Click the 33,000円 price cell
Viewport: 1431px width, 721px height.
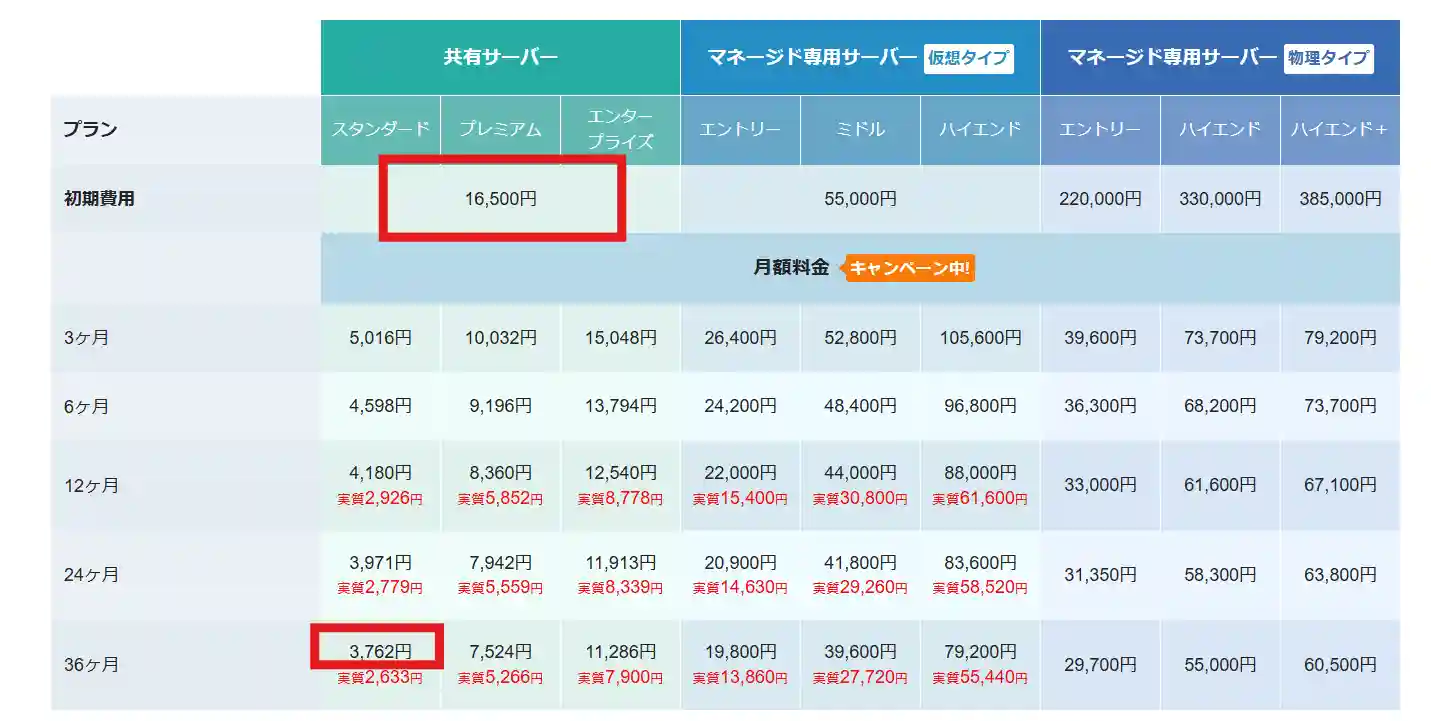pos(1100,485)
